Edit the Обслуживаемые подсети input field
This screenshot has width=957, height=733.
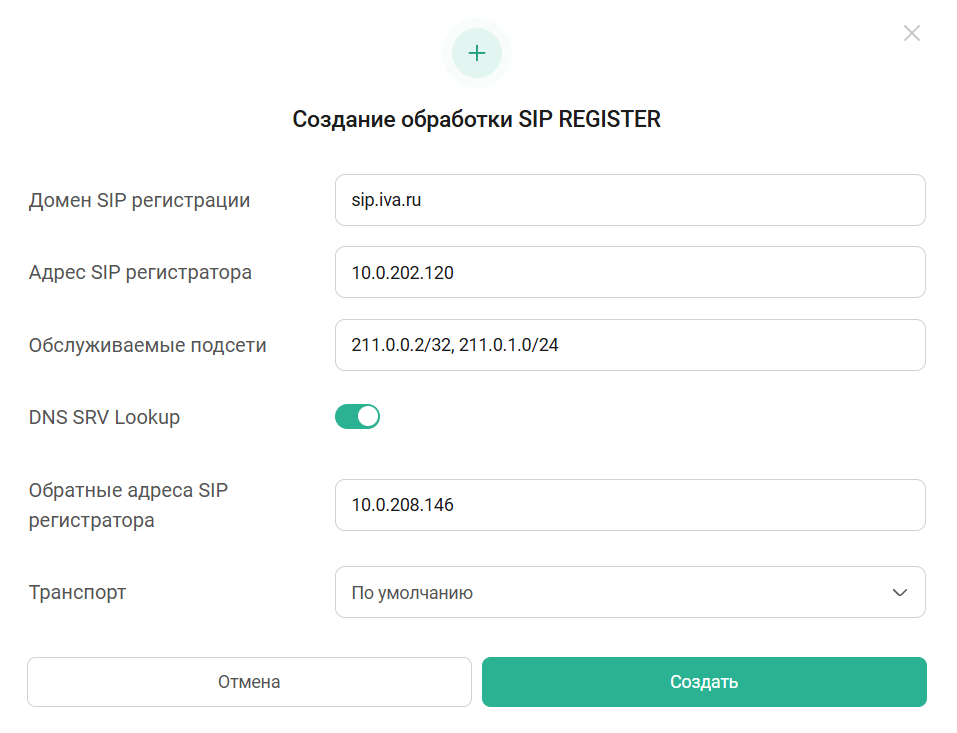629,345
